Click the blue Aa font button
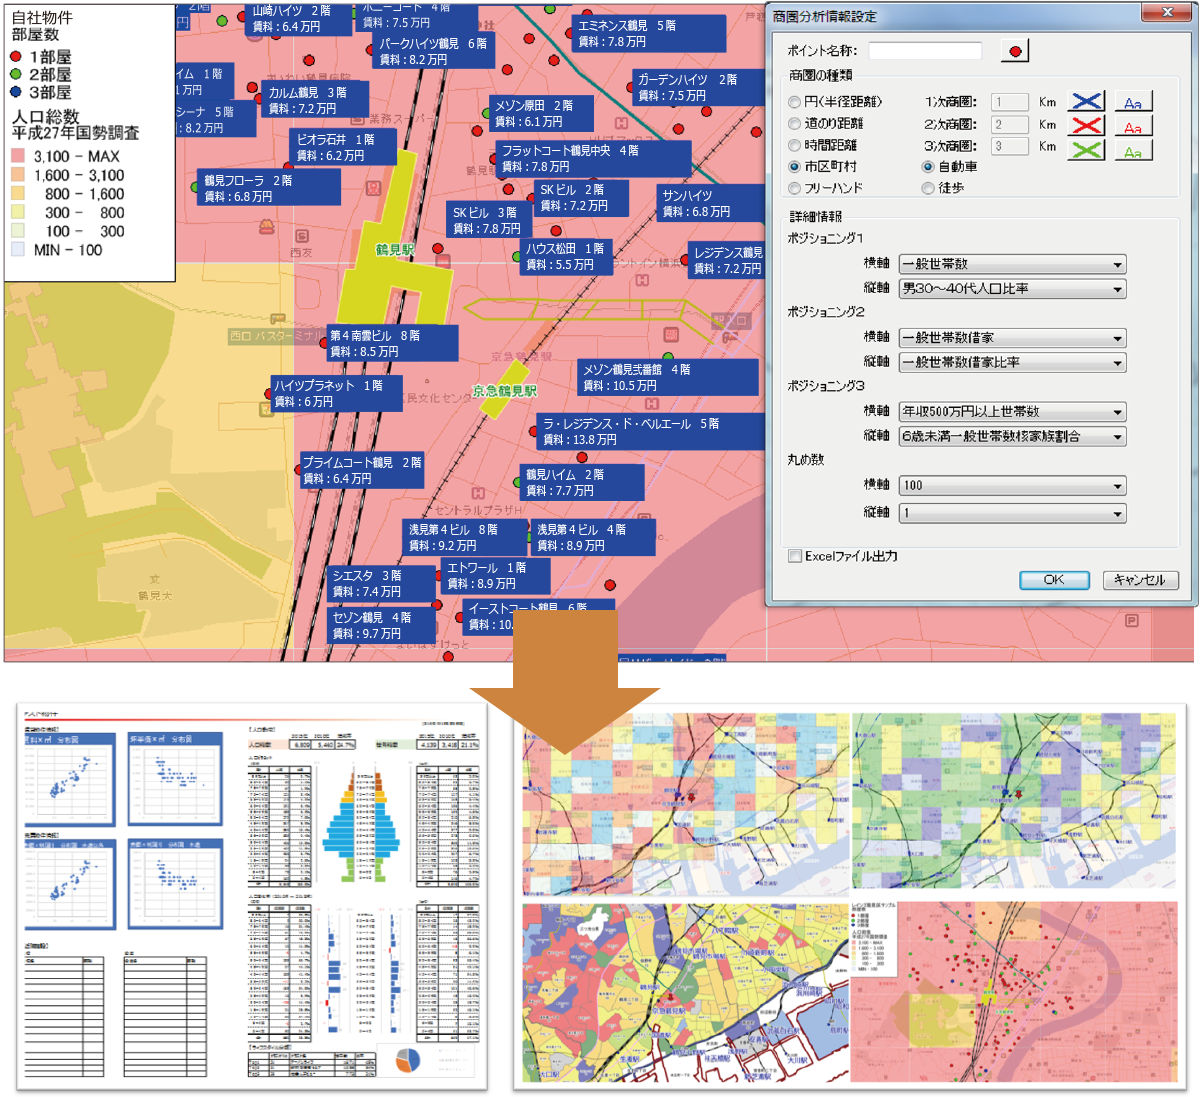The width and height of the screenshot is (1200, 1097). (1133, 102)
